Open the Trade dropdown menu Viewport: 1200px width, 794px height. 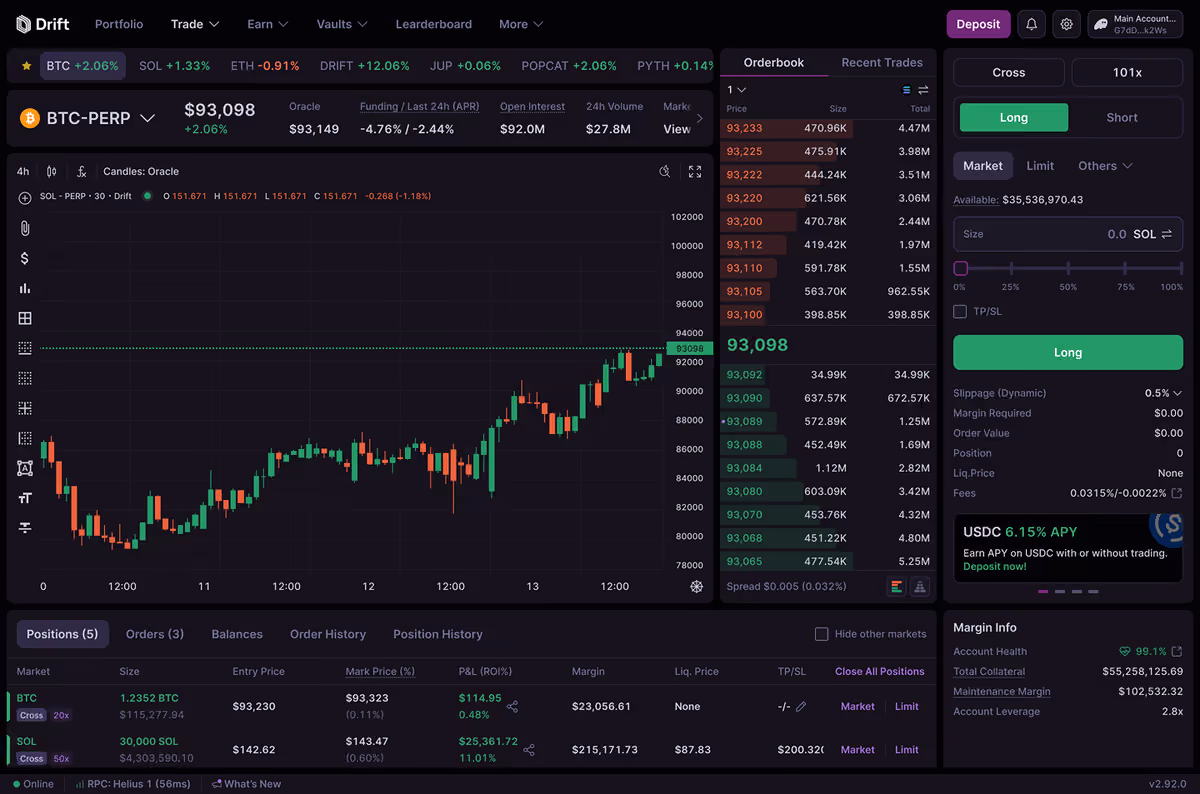195,24
